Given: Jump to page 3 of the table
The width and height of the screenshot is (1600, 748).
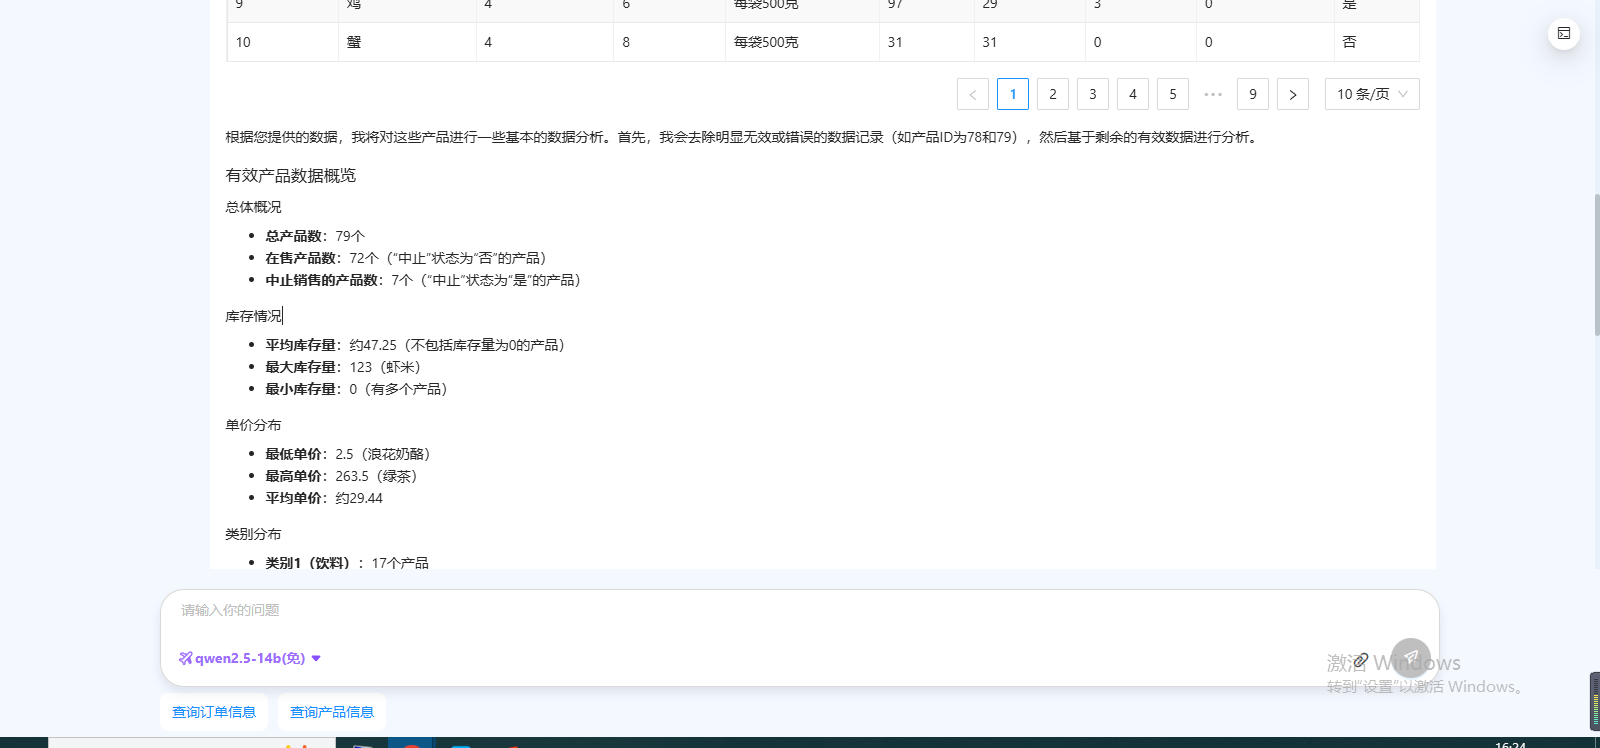Looking at the screenshot, I should 1093,94.
